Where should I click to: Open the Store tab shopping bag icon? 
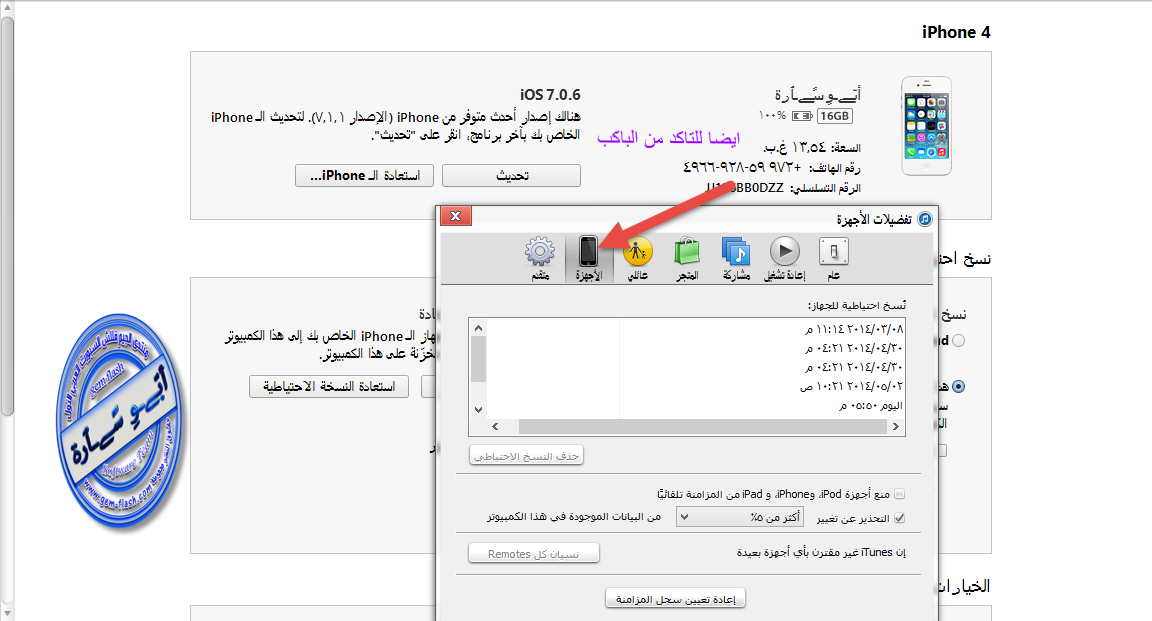pos(687,258)
